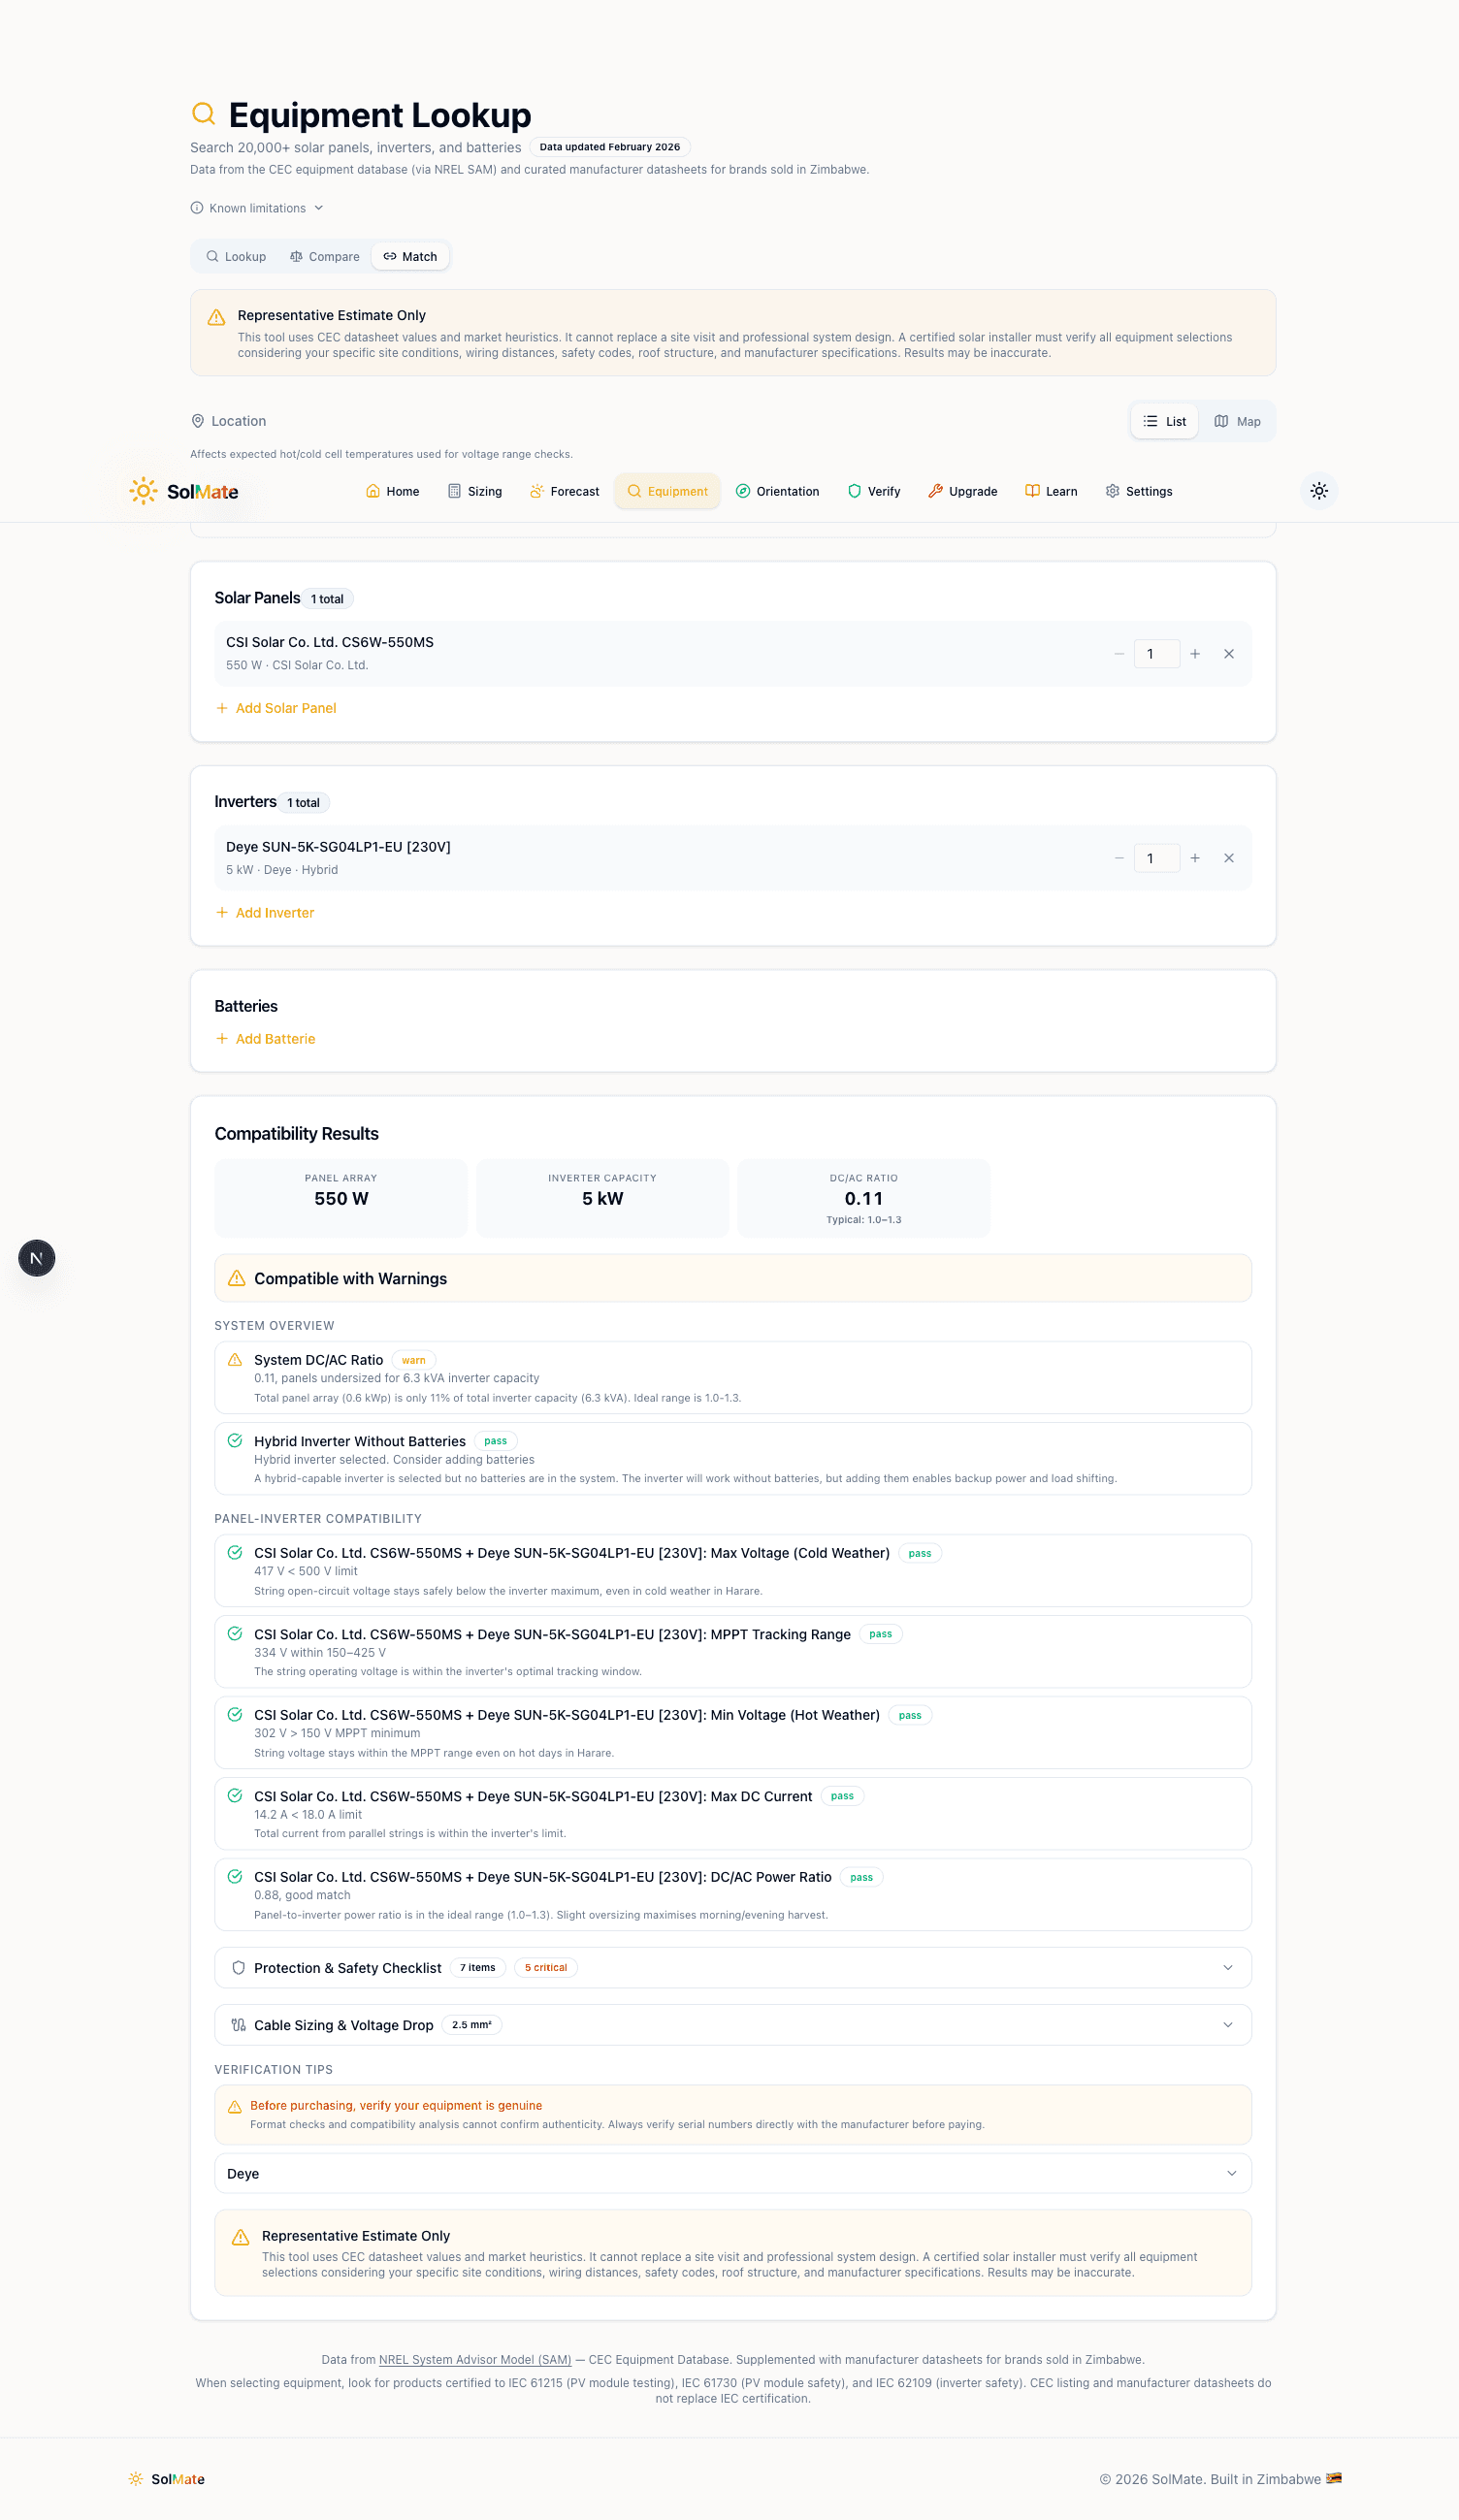Expand the Deye verification tips
1459x2520 pixels.
pos(733,2174)
